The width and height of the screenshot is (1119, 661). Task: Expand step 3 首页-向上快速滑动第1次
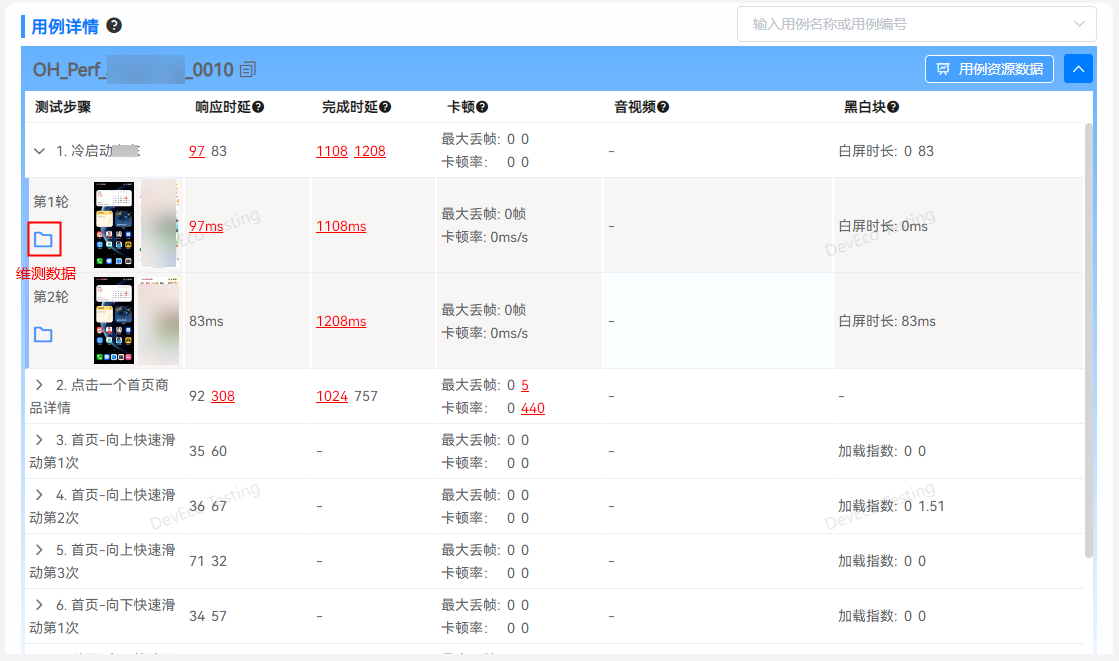pos(40,439)
